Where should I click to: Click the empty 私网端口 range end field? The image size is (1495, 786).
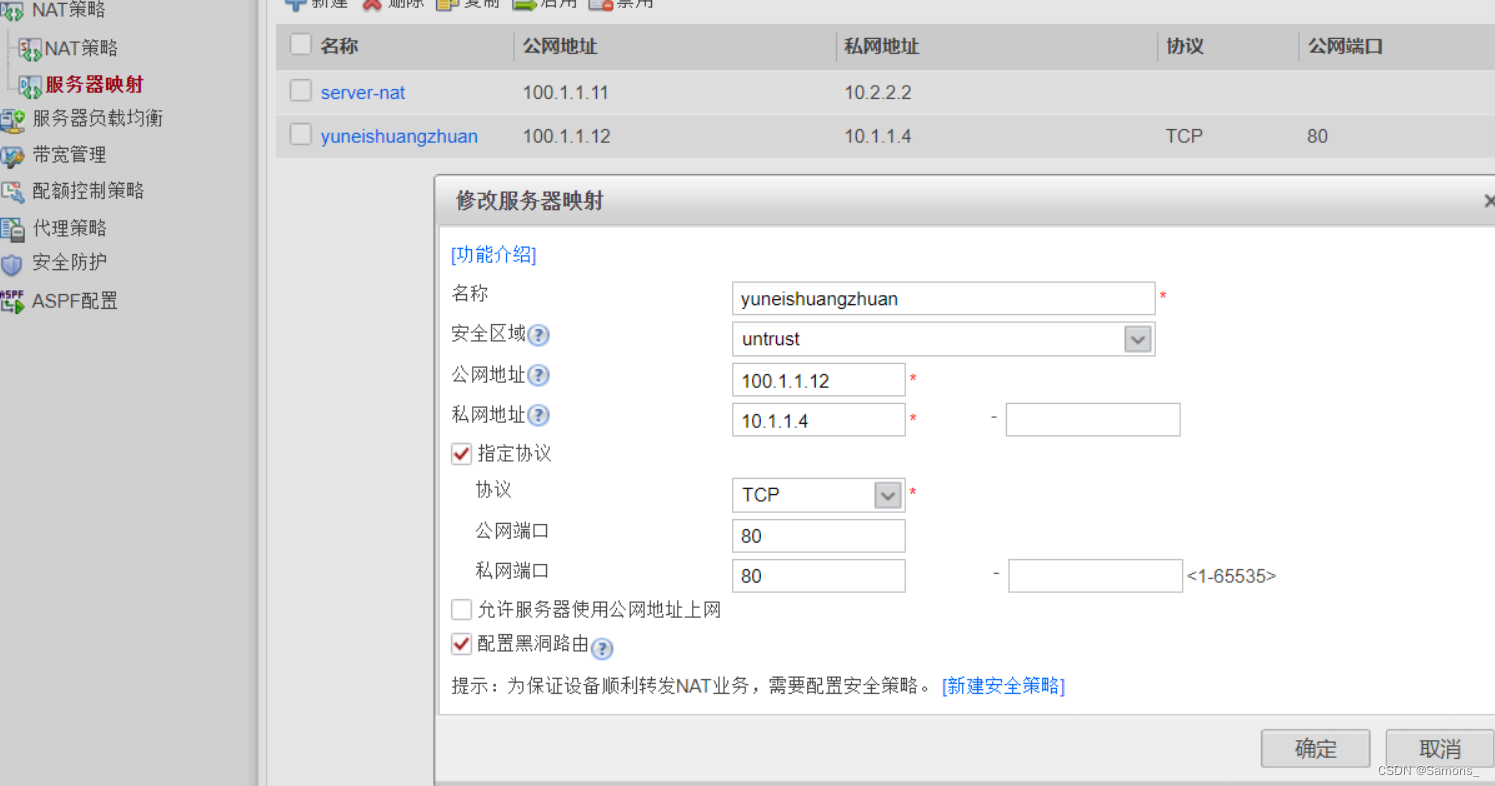coord(1095,576)
